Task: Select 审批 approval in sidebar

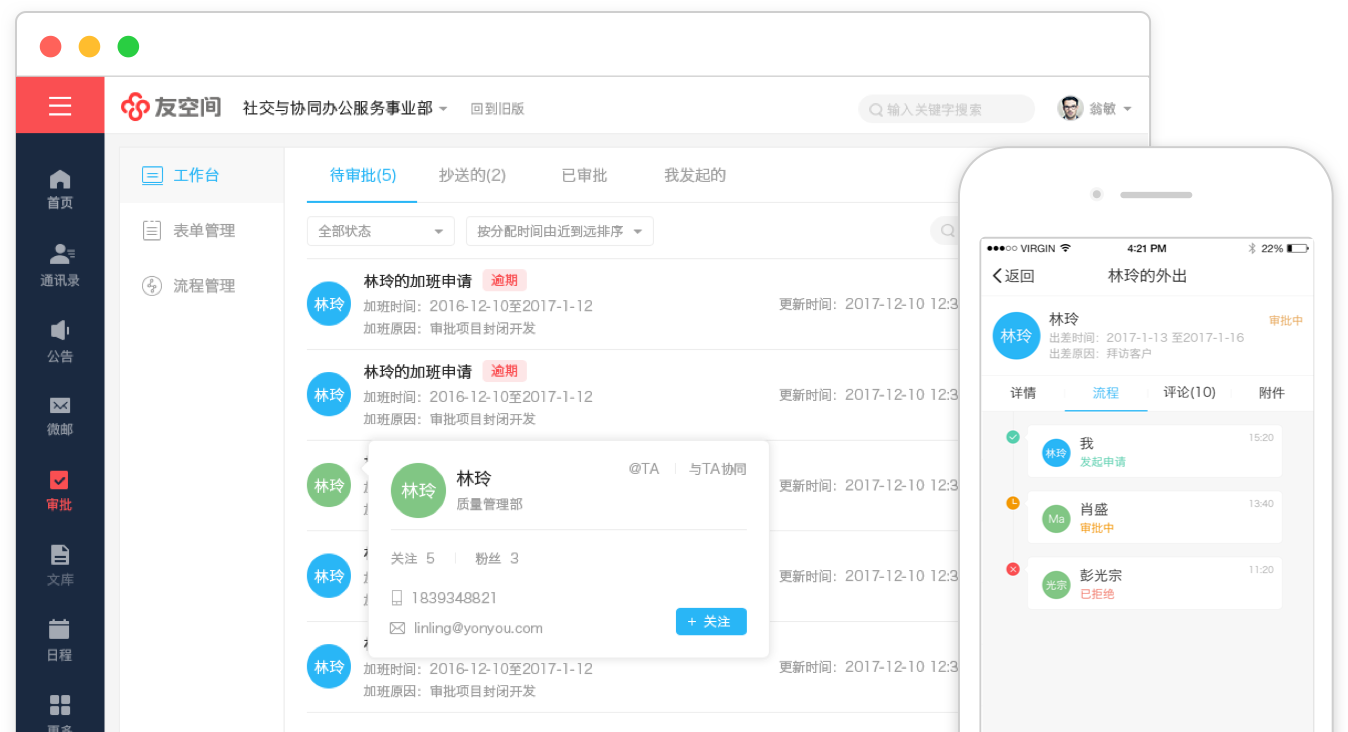Action: (x=60, y=491)
